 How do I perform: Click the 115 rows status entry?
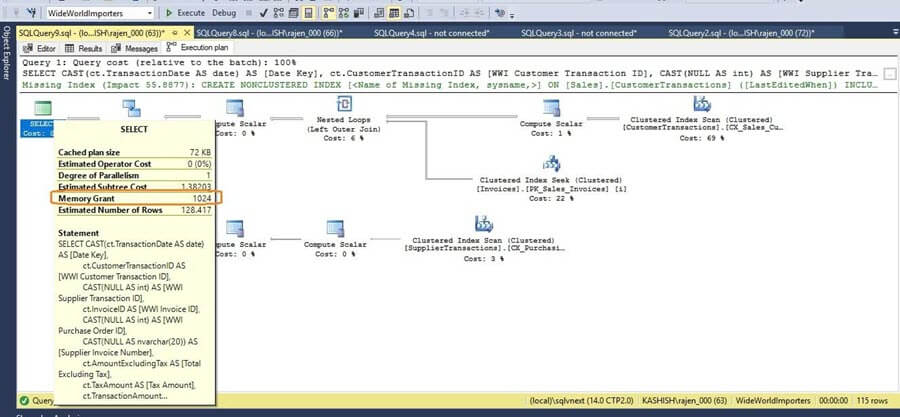coord(871,400)
